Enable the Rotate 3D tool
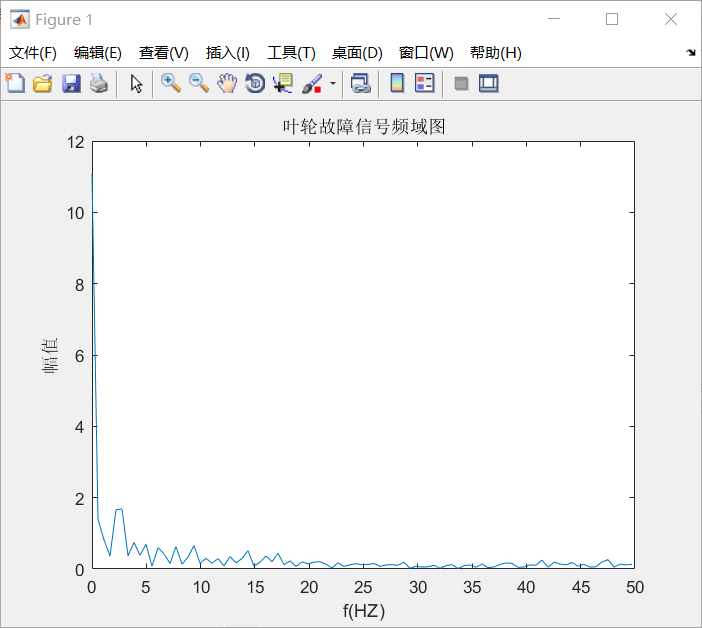 [255, 83]
